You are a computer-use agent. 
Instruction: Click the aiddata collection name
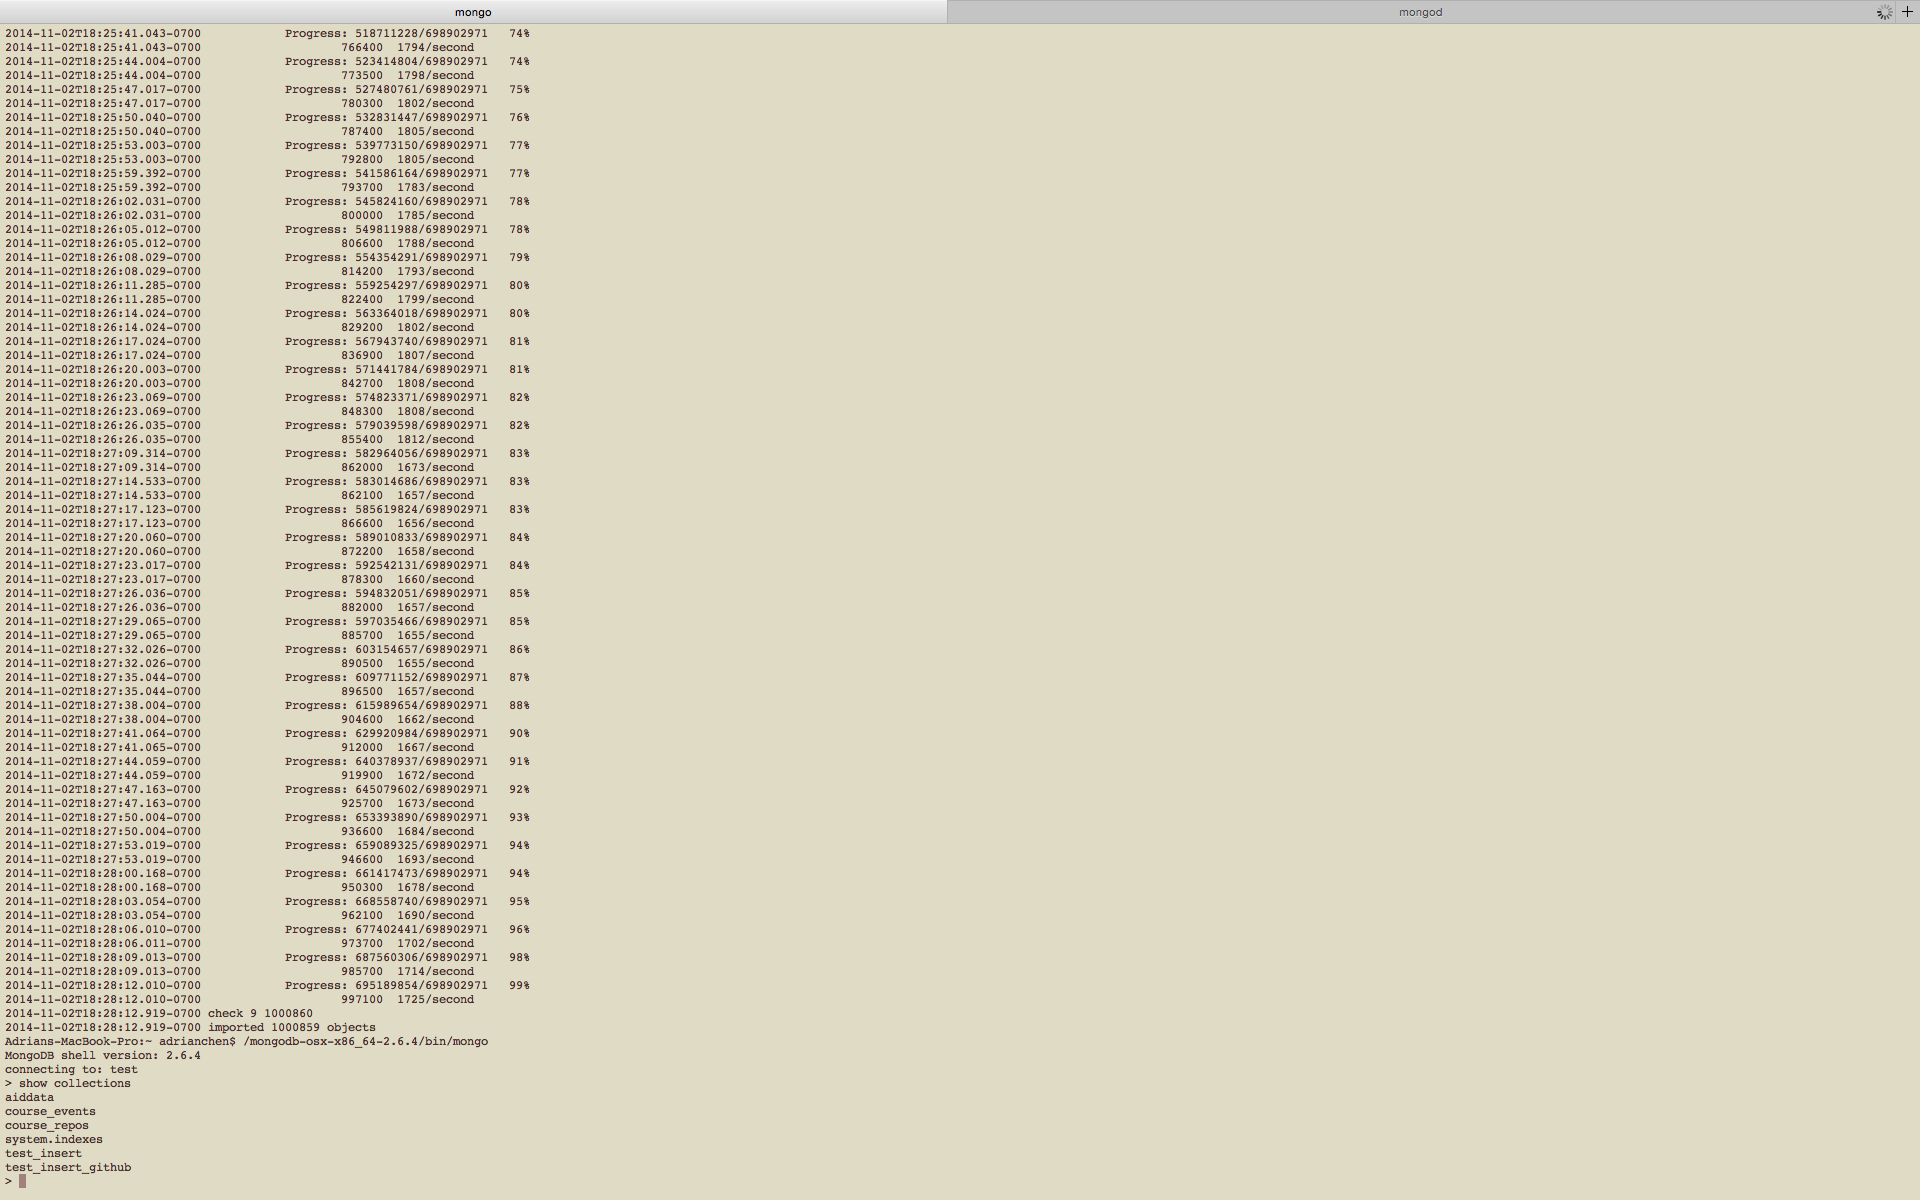(29, 1097)
